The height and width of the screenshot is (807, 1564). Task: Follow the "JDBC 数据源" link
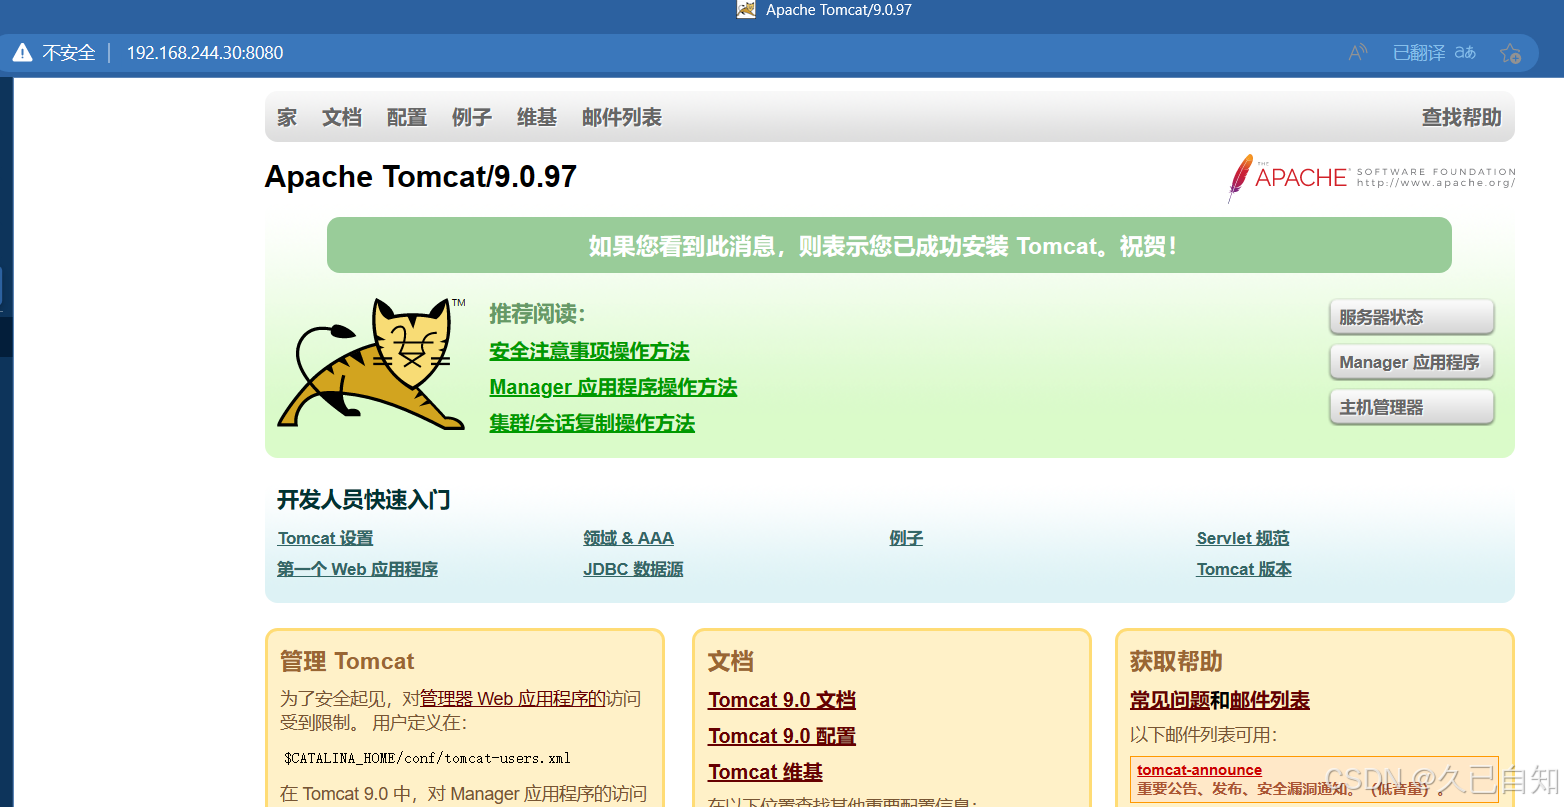pos(633,569)
